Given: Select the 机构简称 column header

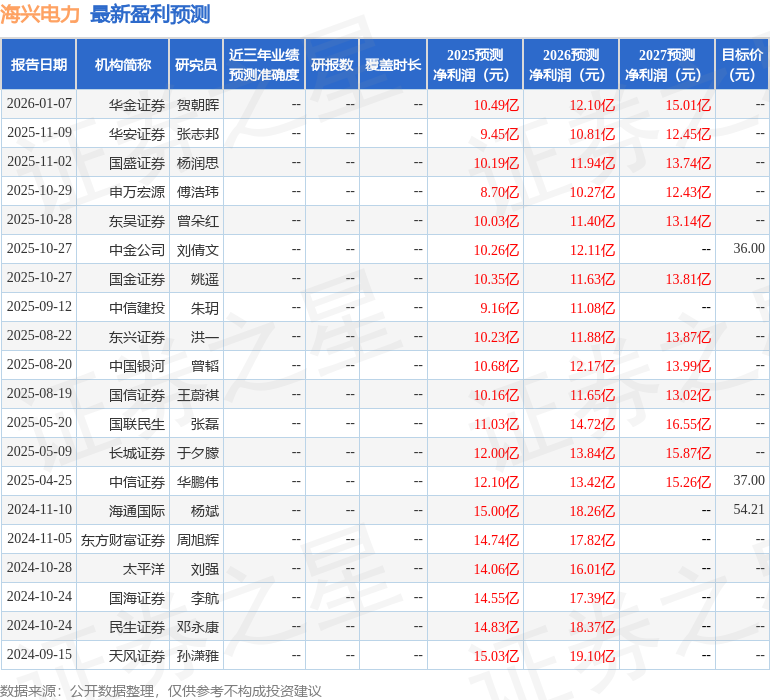Looking at the screenshot, I should [122, 65].
